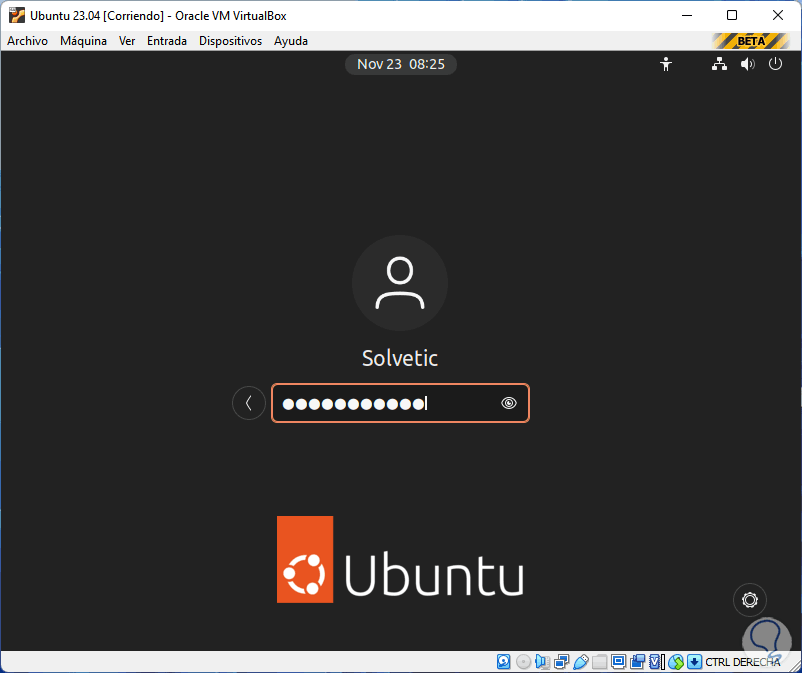Open the session options gear button
802x673 pixels.
(750, 599)
